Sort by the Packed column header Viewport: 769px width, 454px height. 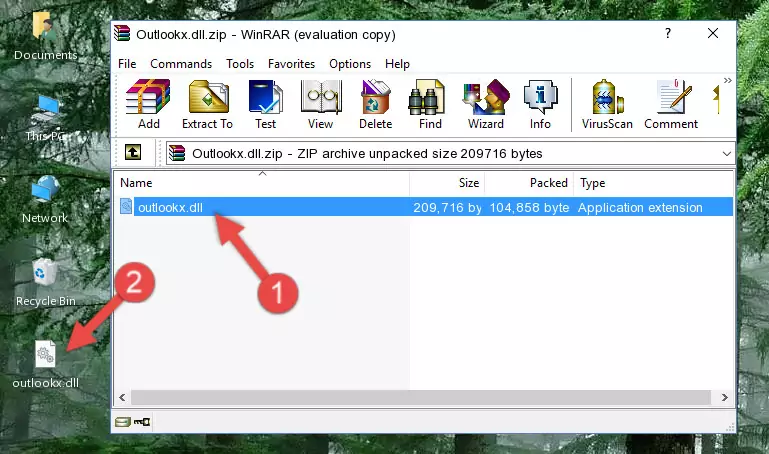click(529, 183)
